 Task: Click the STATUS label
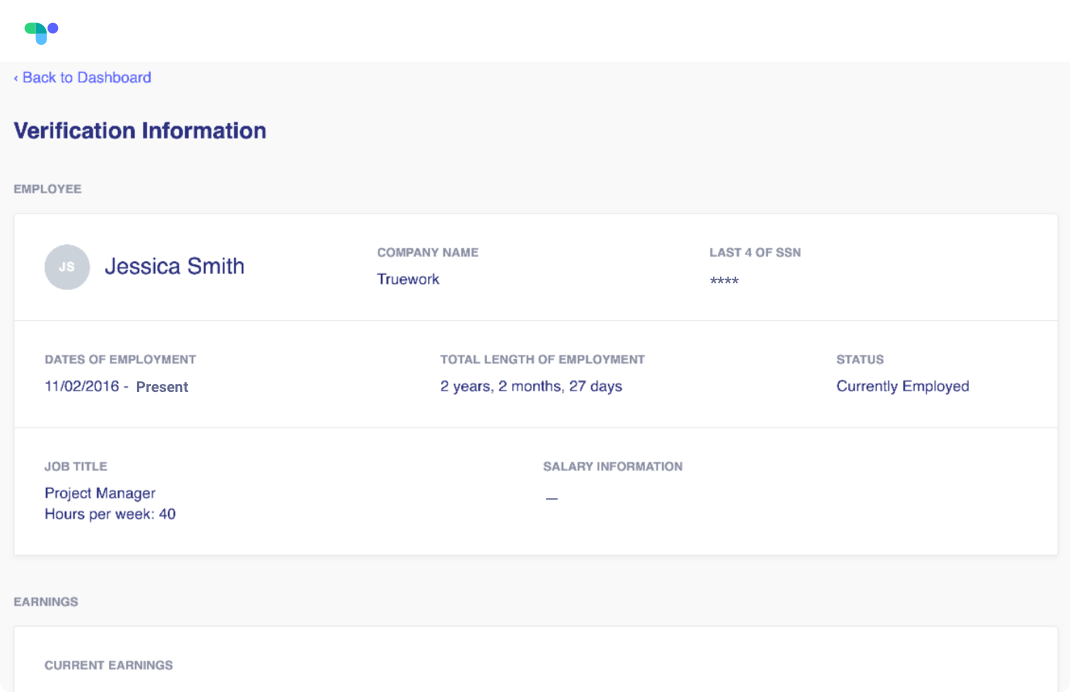pos(860,360)
